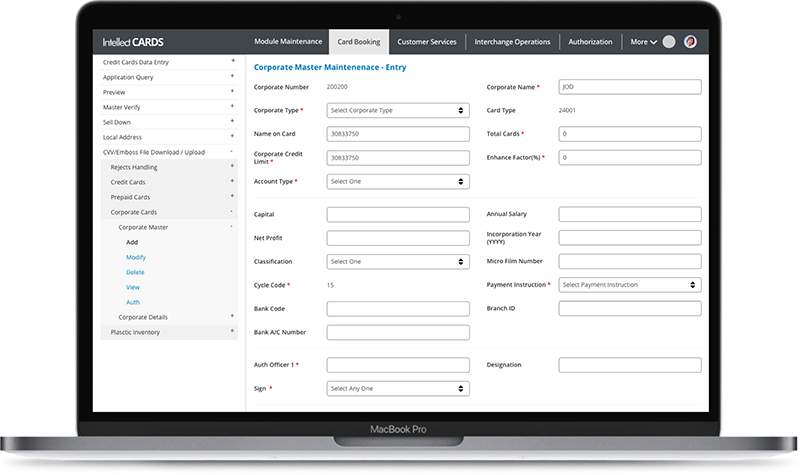Open the Classification dropdown
This screenshot has height=475, width=800.
(398, 262)
